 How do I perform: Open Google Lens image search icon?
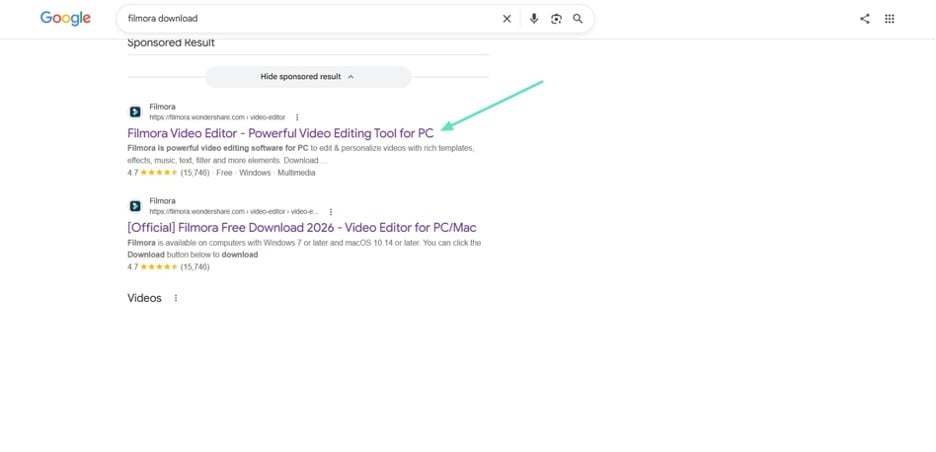coord(556,19)
